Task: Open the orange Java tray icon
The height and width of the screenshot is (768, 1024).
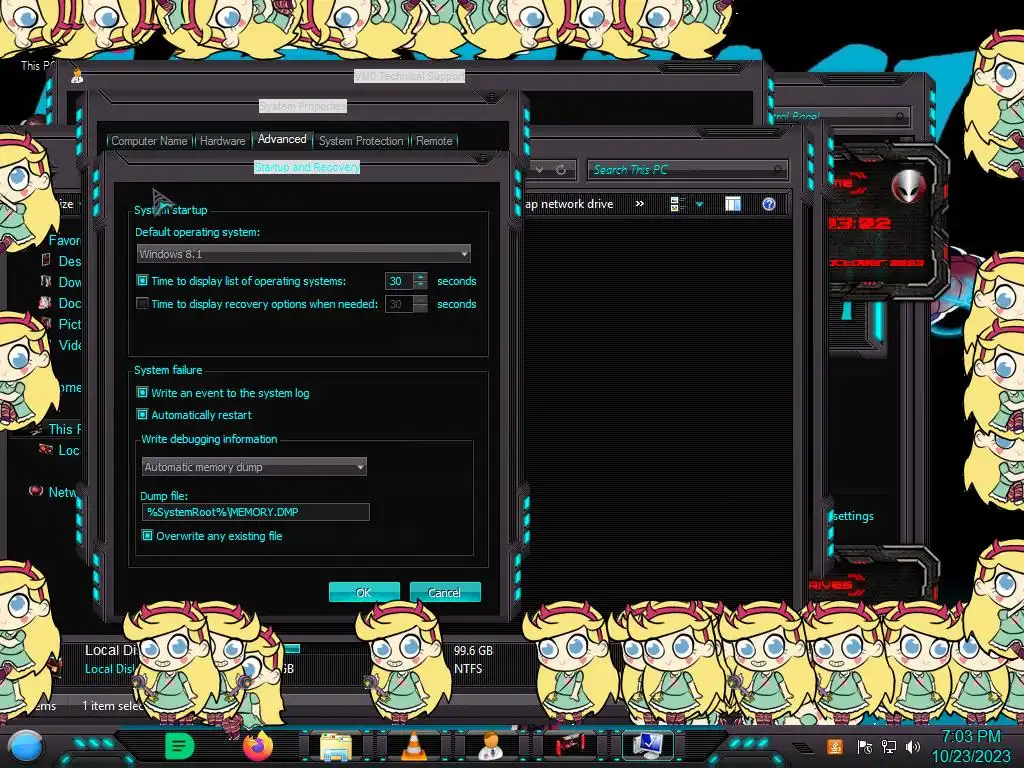Action: (x=834, y=746)
